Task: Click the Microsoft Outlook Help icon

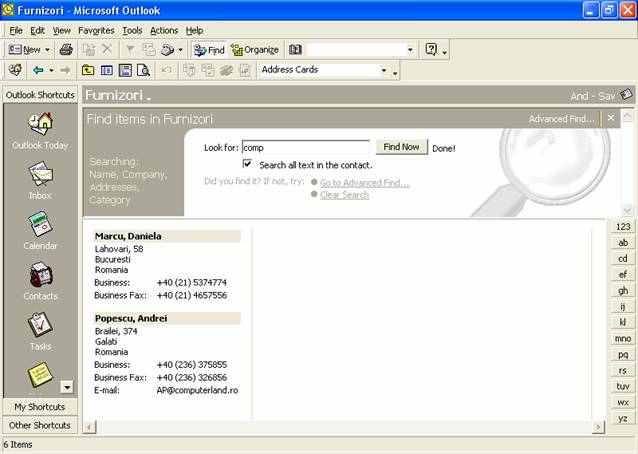Action: click(431, 50)
